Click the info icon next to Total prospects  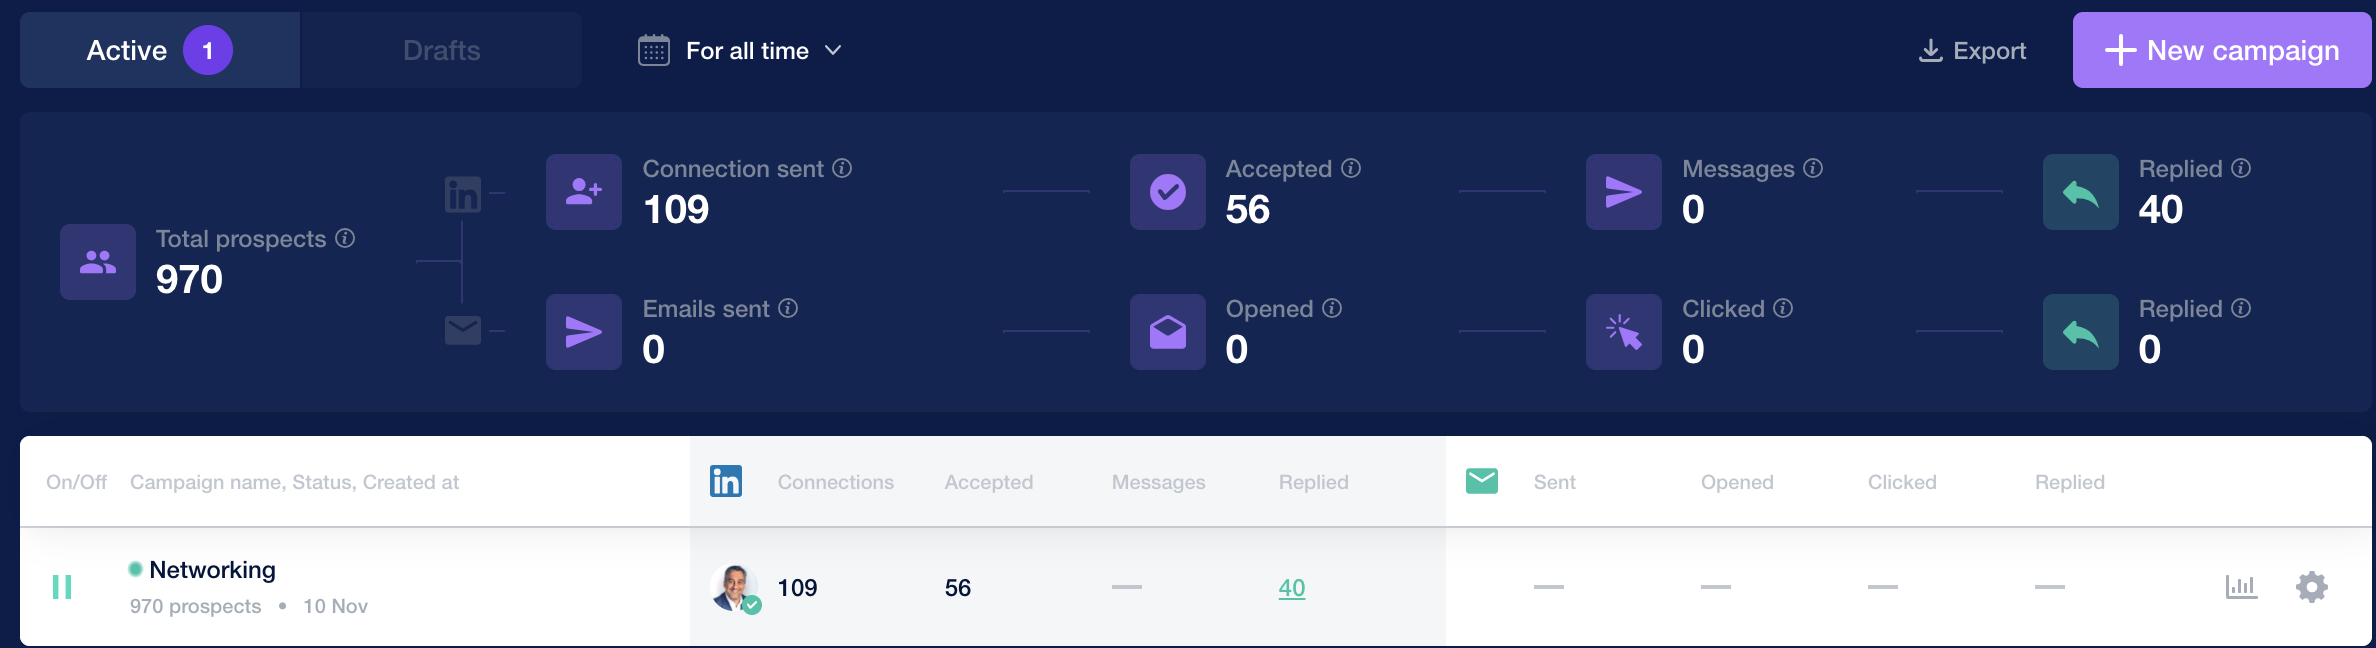tap(345, 238)
